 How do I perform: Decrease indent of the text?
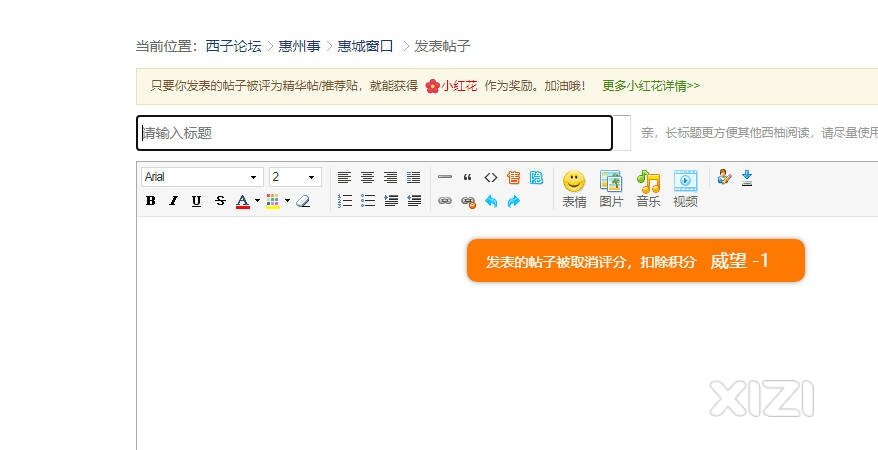(x=414, y=200)
